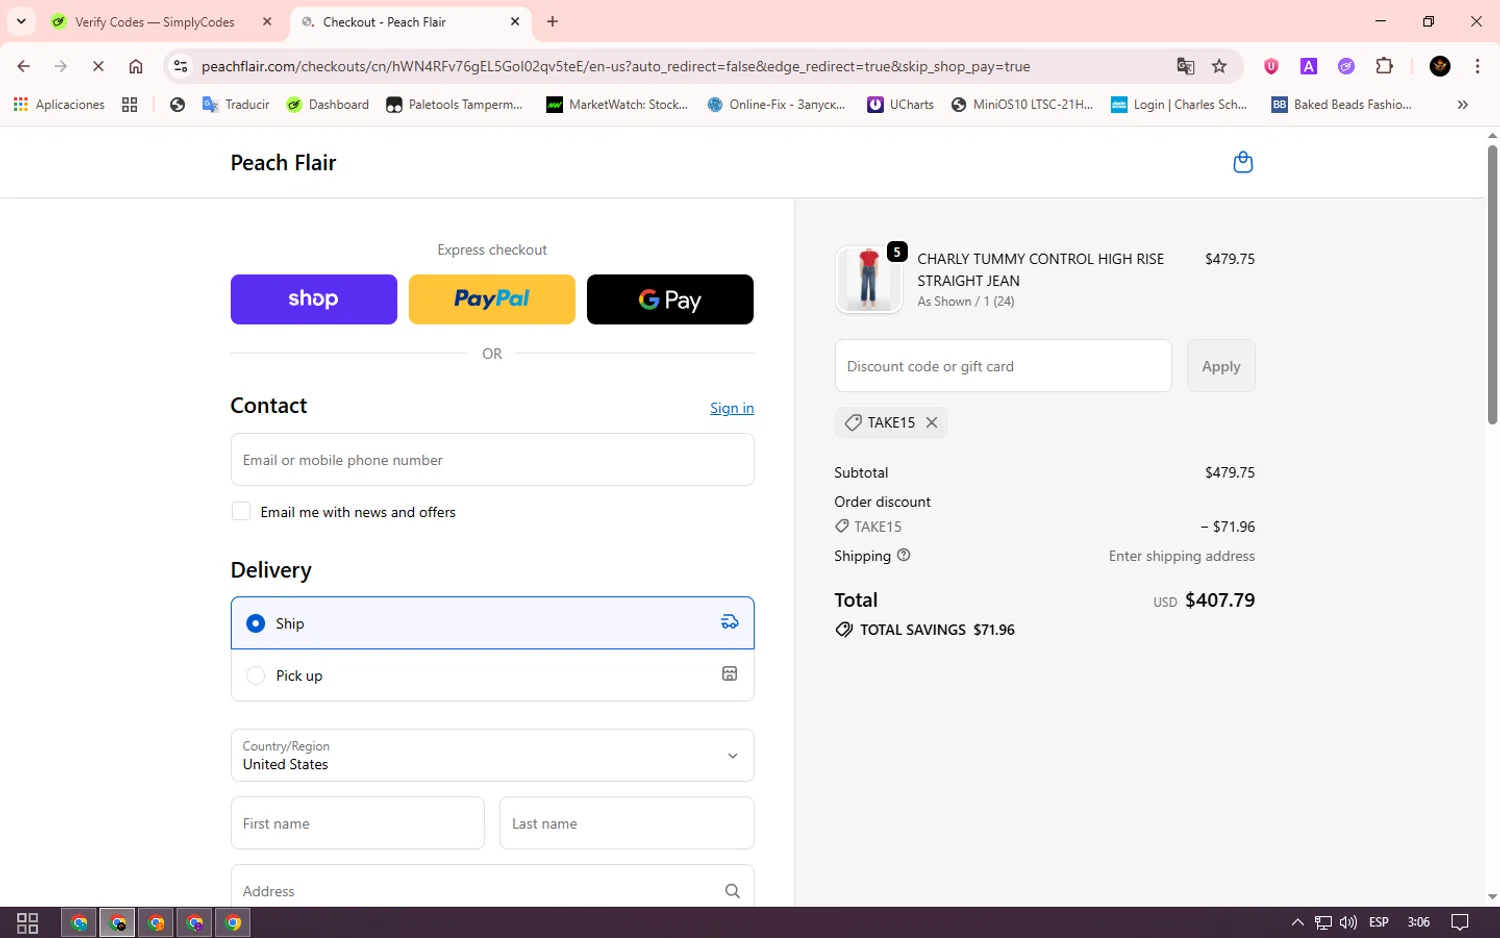
Task: Switch to the Verify Codes — SimplyCodes tab
Action: pos(155,22)
